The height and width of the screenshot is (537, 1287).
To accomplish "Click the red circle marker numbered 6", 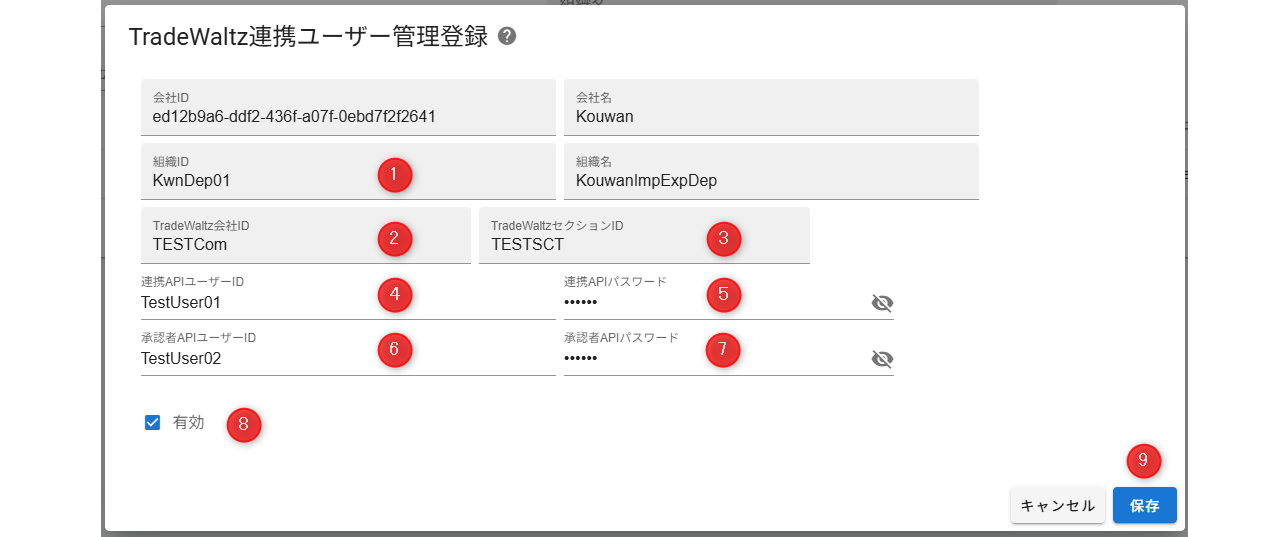I will [x=394, y=349].
